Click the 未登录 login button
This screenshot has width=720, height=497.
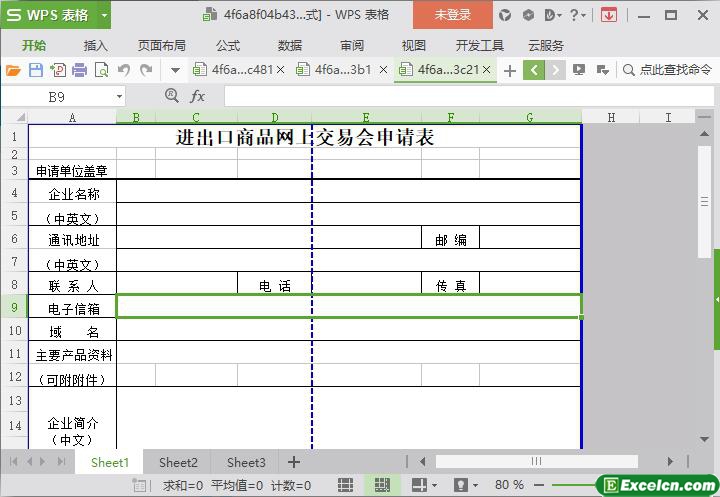point(452,15)
